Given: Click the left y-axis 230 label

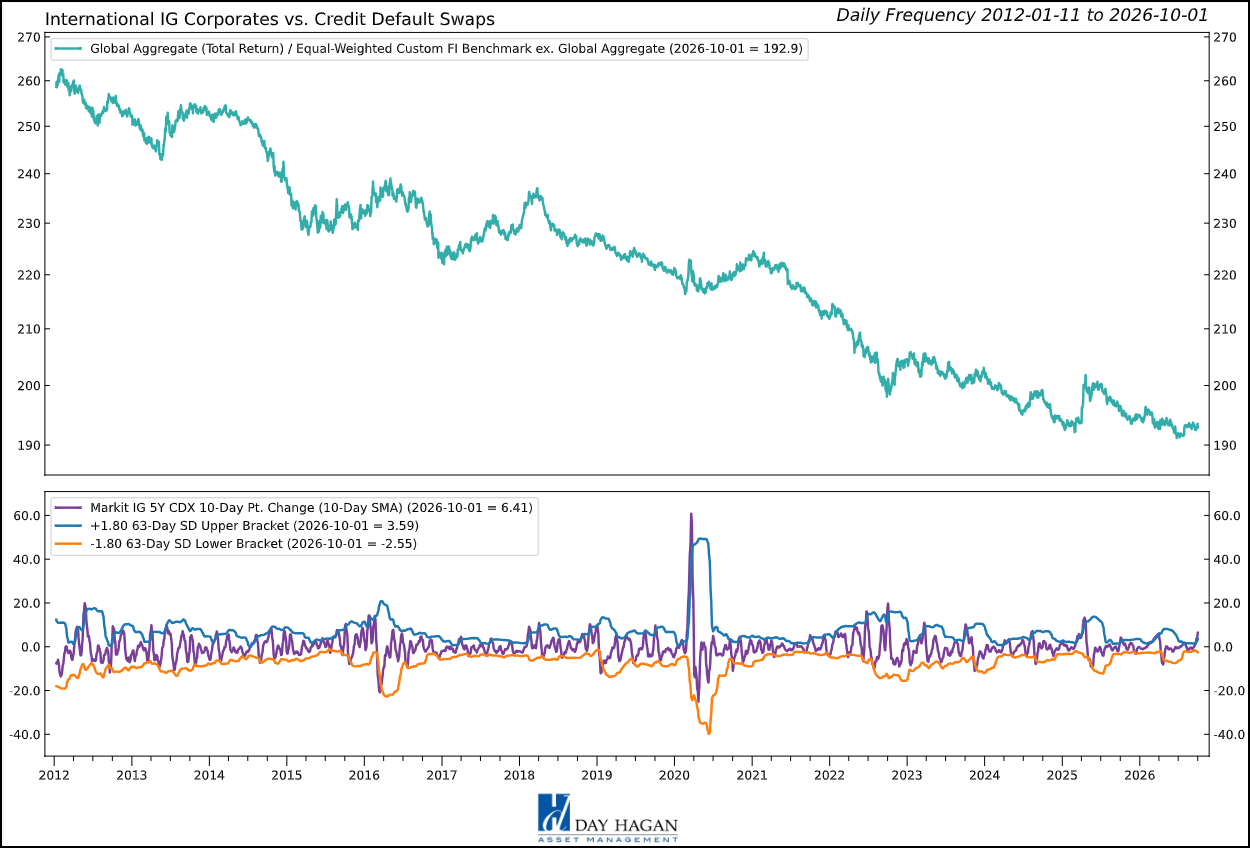Looking at the screenshot, I should pos(28,224).
